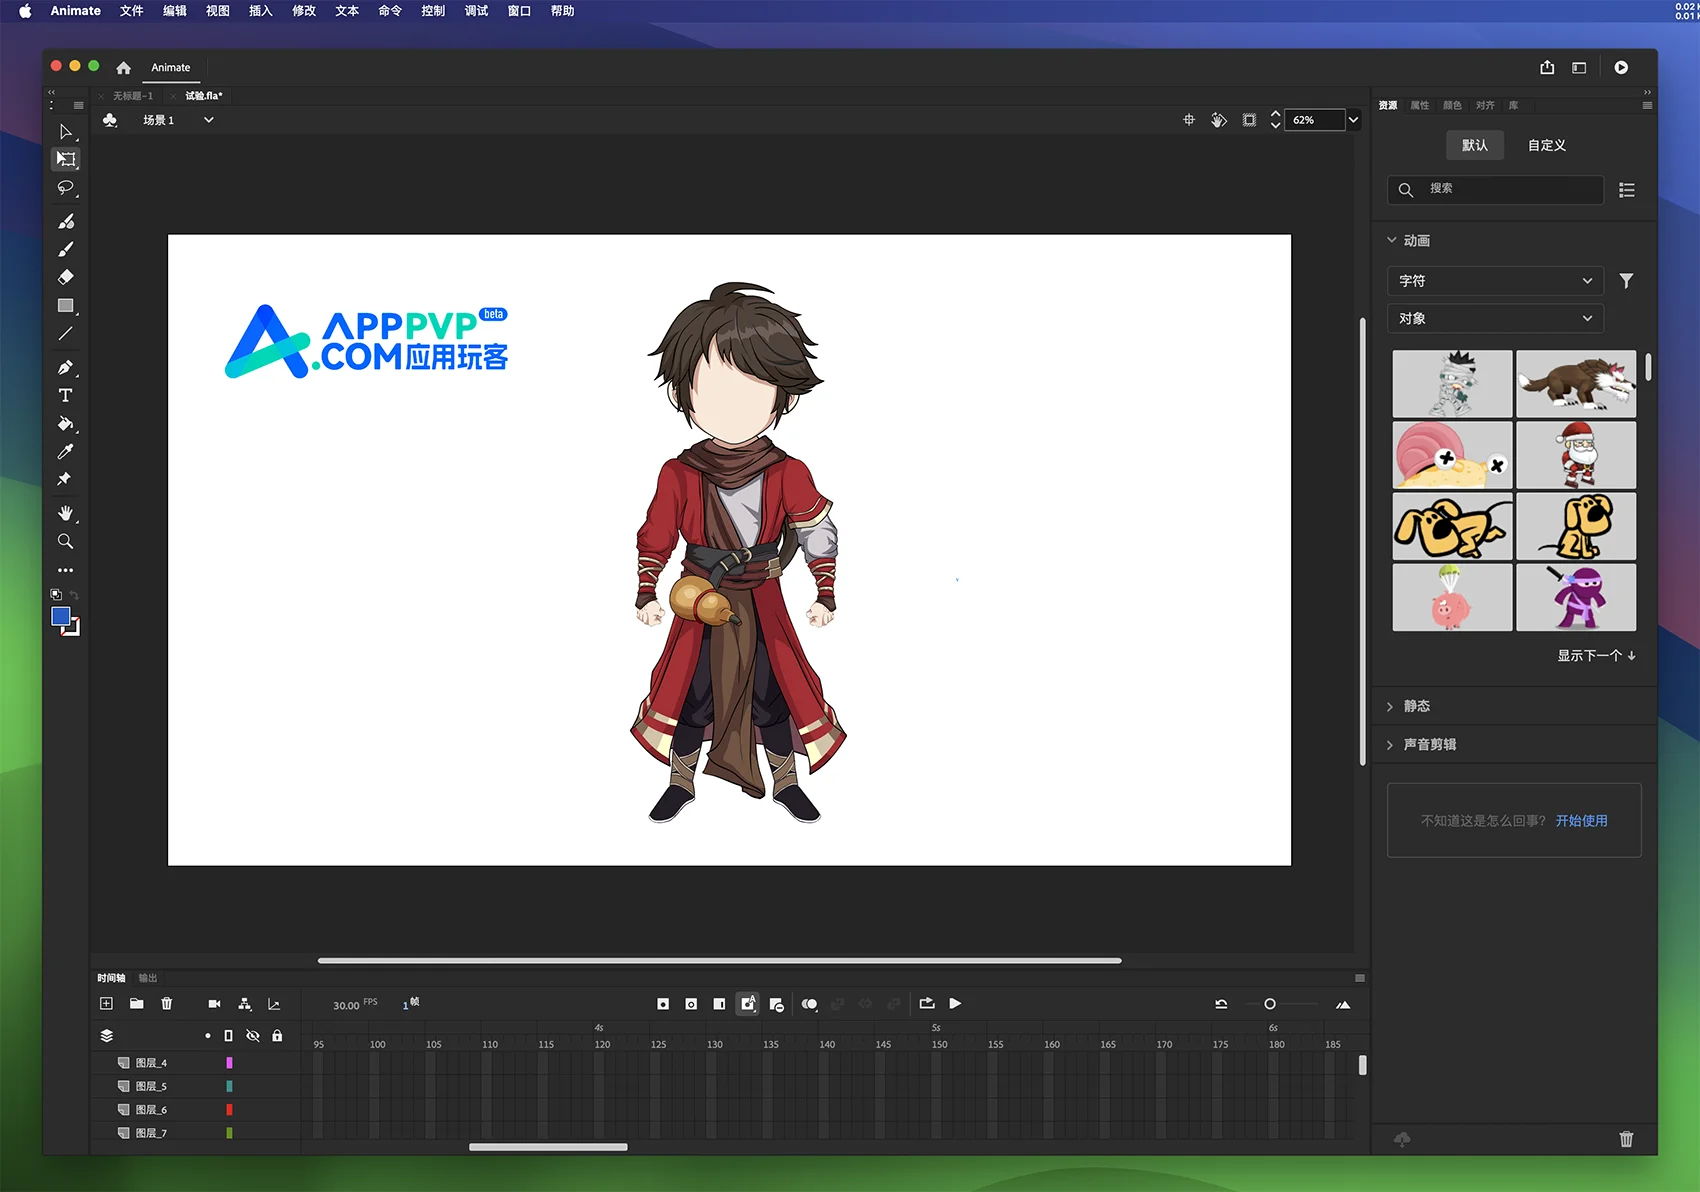This screenshot has height=1192, width=1700.
Task: Click the 显示下一个 link
Action: point(1596,656)
